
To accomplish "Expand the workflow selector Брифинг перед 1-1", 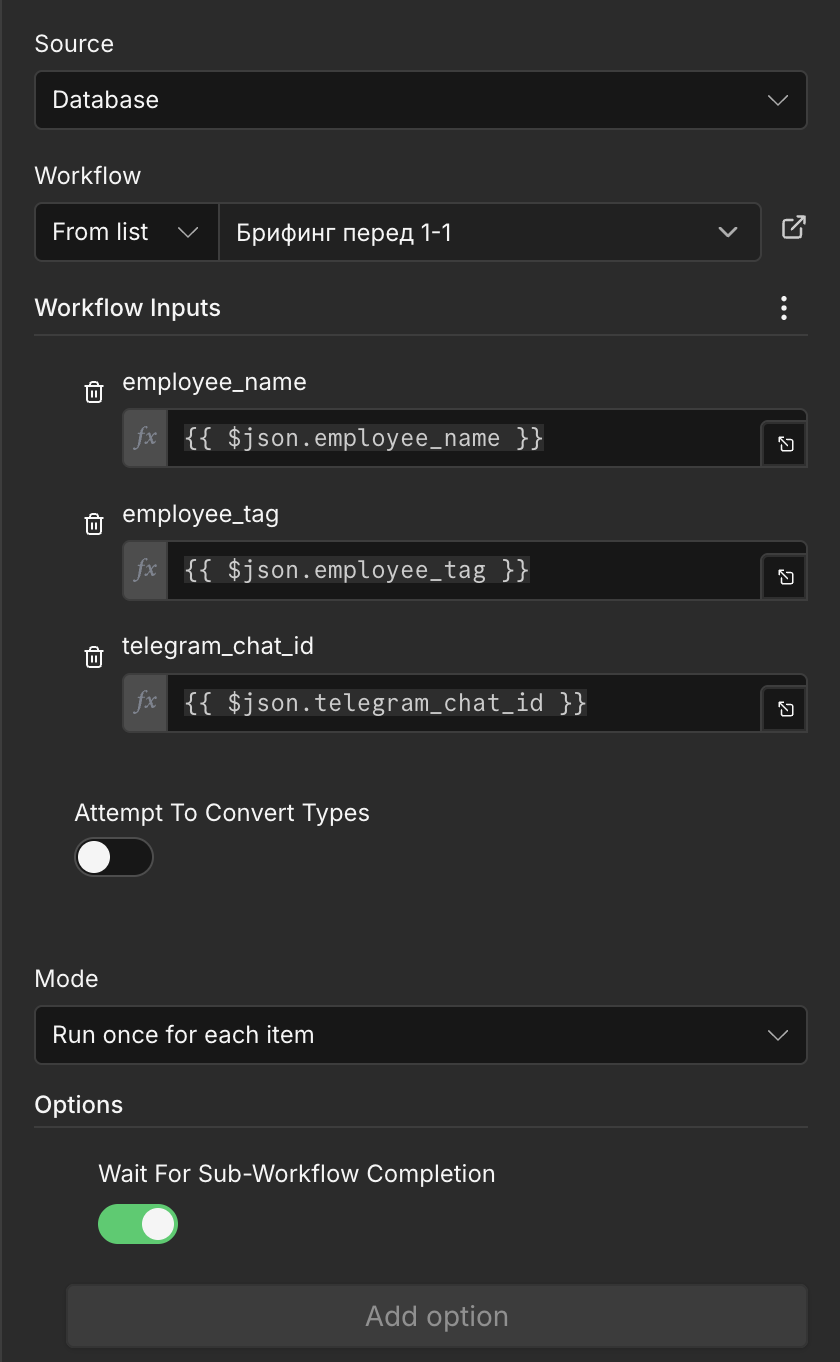I will [x=488, y=233].
